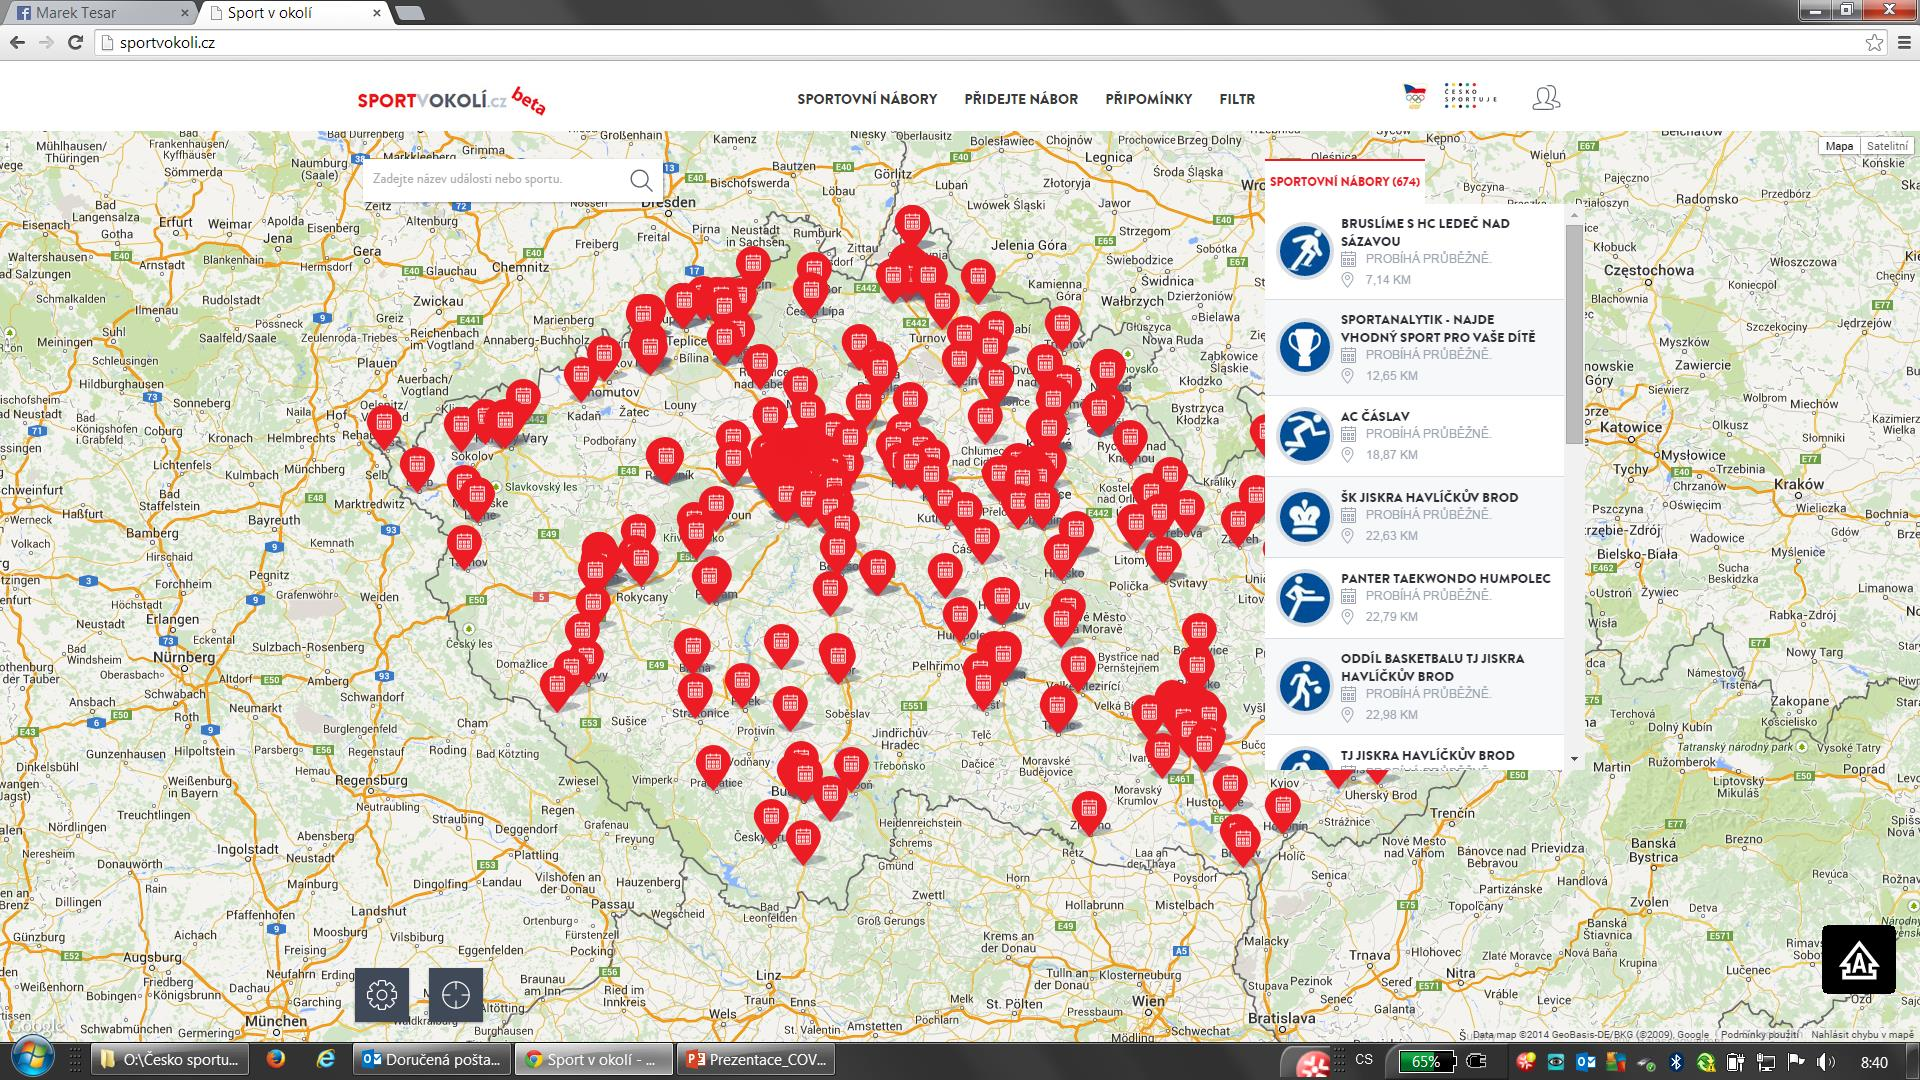Open the running athlete icon for AC Čáslav
Image resolution: width=1920 pixels, height=1080 pixels.
point(1304,435)
